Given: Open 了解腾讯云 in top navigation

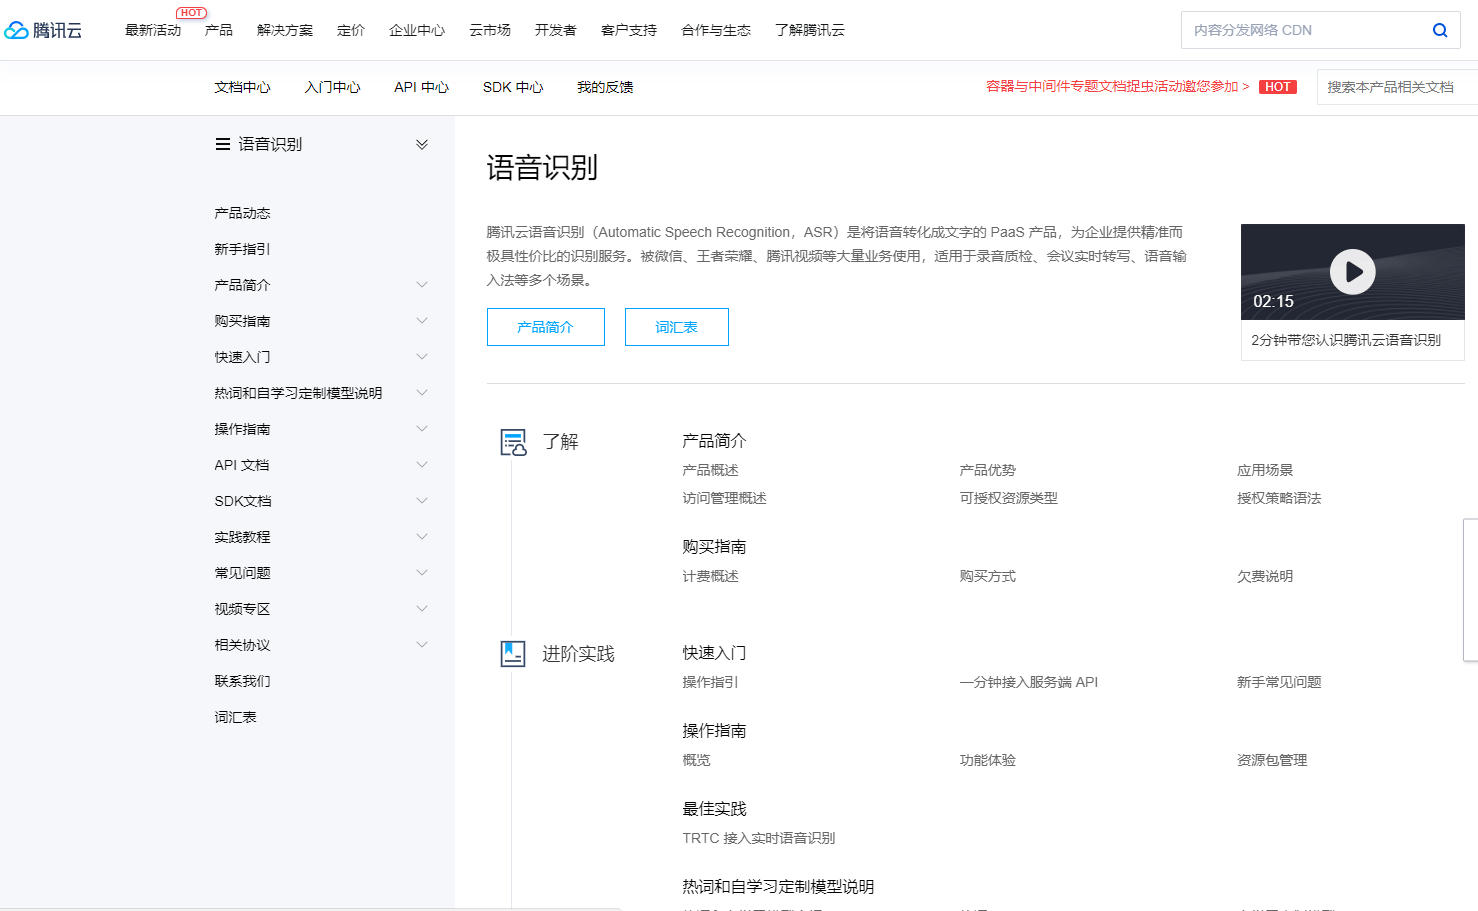Looking at the screenshot, I should (810, 30).
